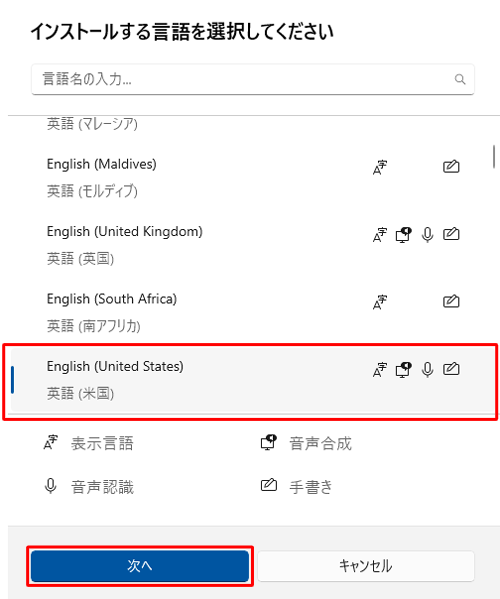
Task: Click the 音声合成 legend icon
Action: point(269,442)
